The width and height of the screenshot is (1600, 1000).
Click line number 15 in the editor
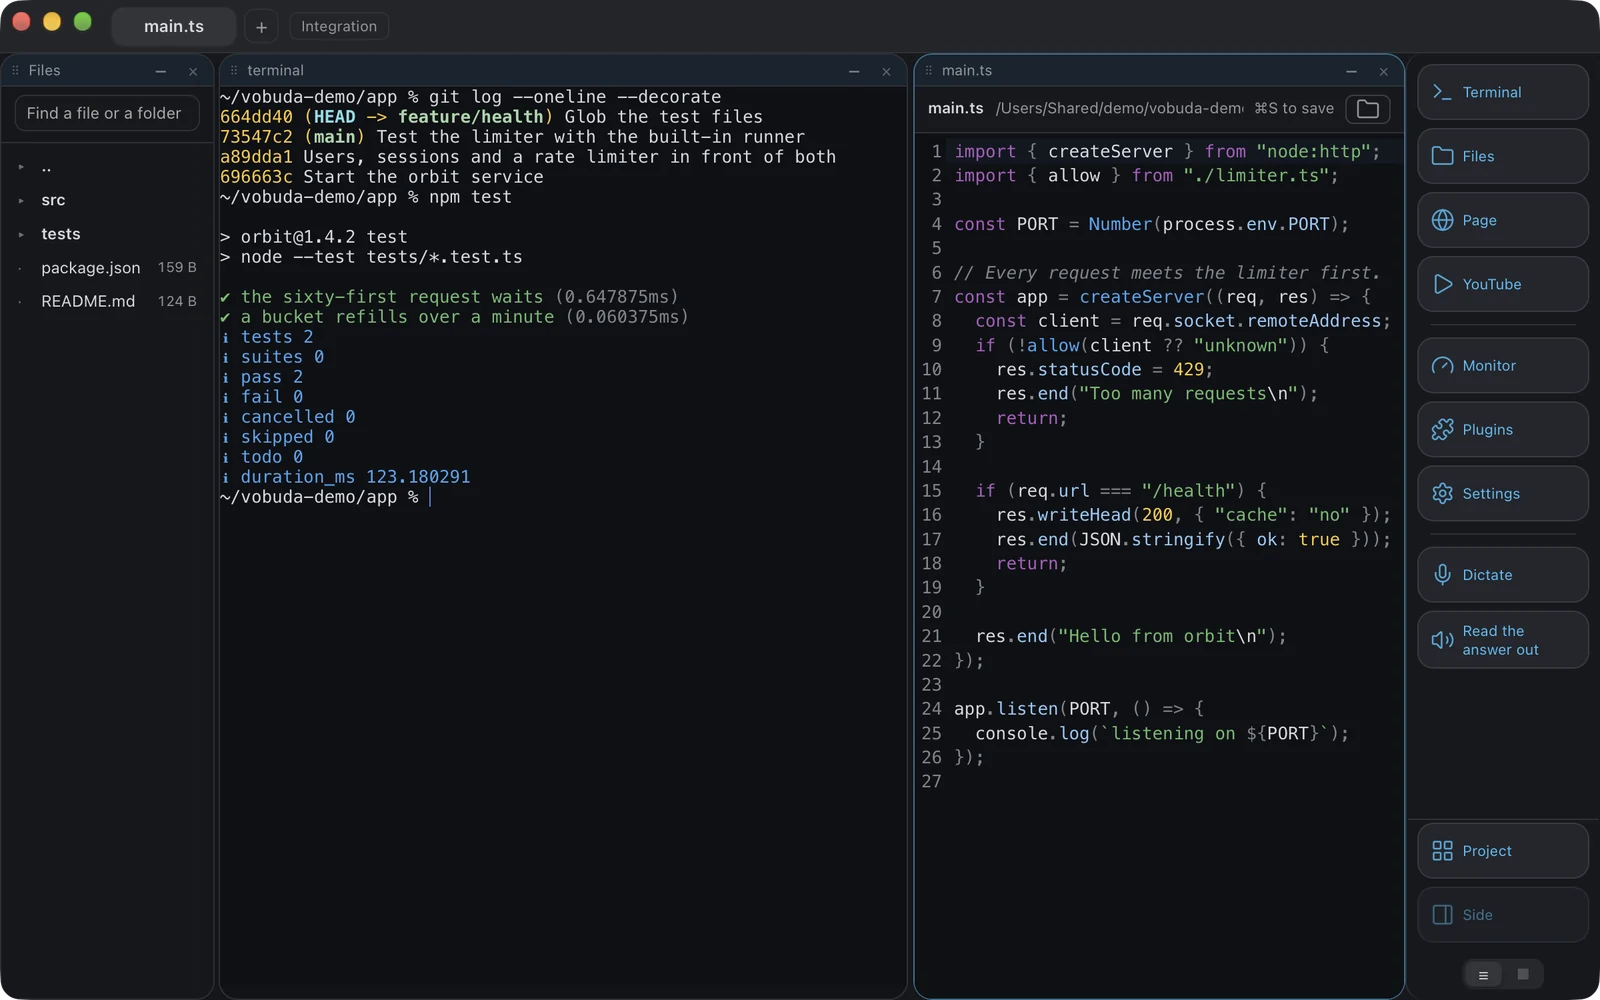point(931,491)
